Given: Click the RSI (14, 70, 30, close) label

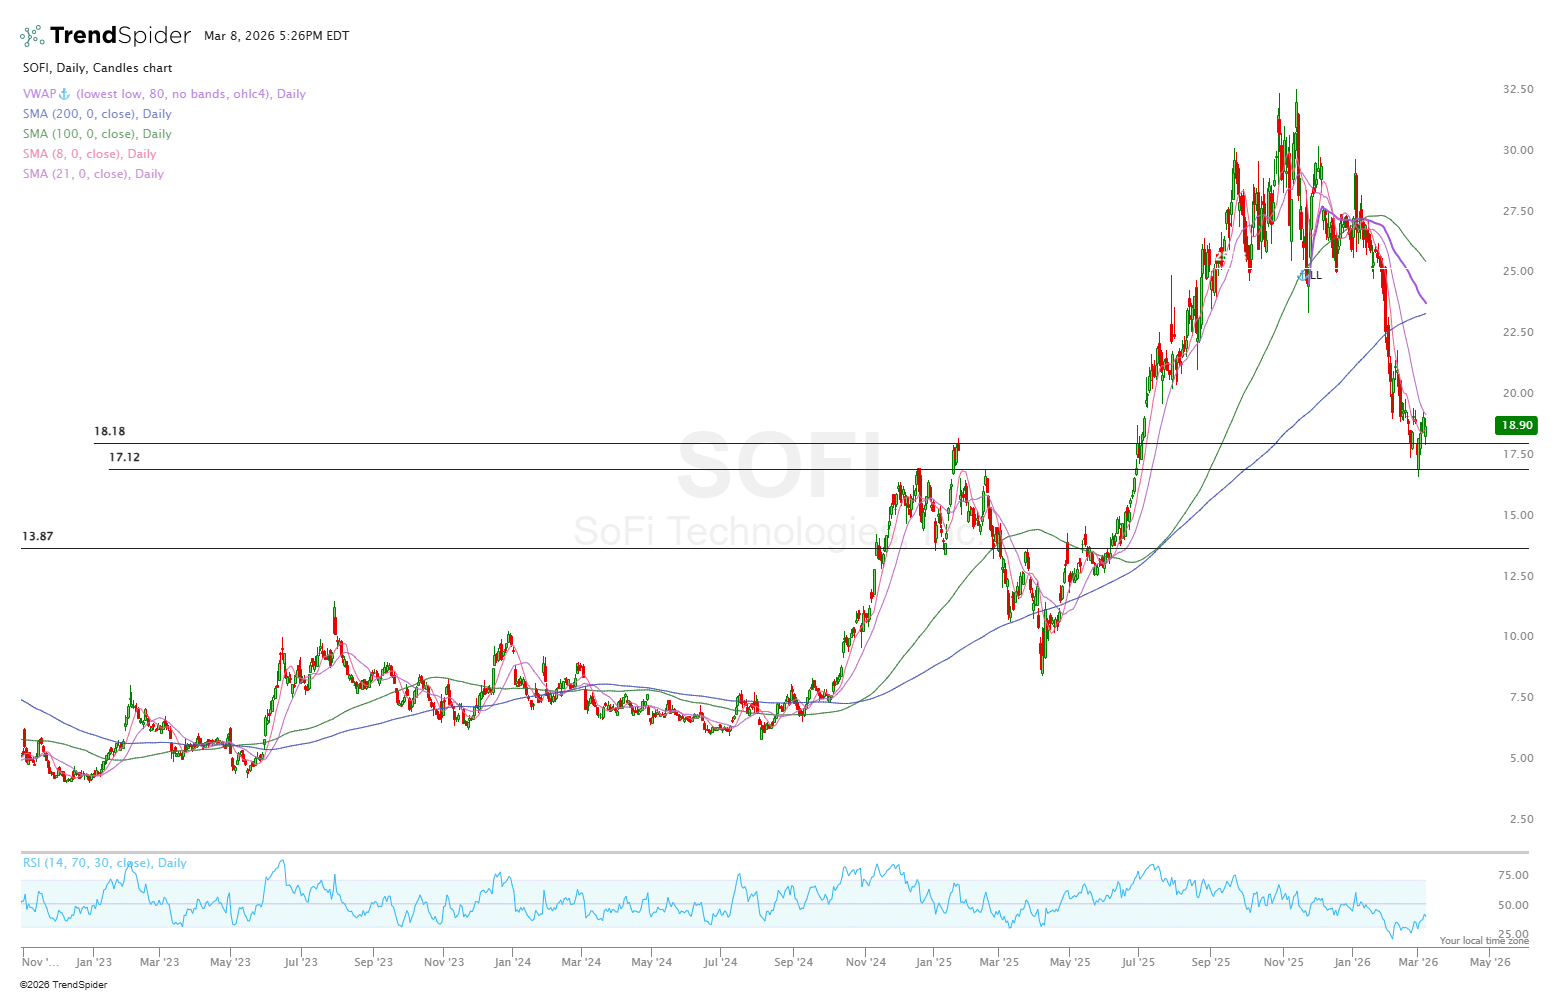Looking at the screenshot, I should (x=104, y=863).
